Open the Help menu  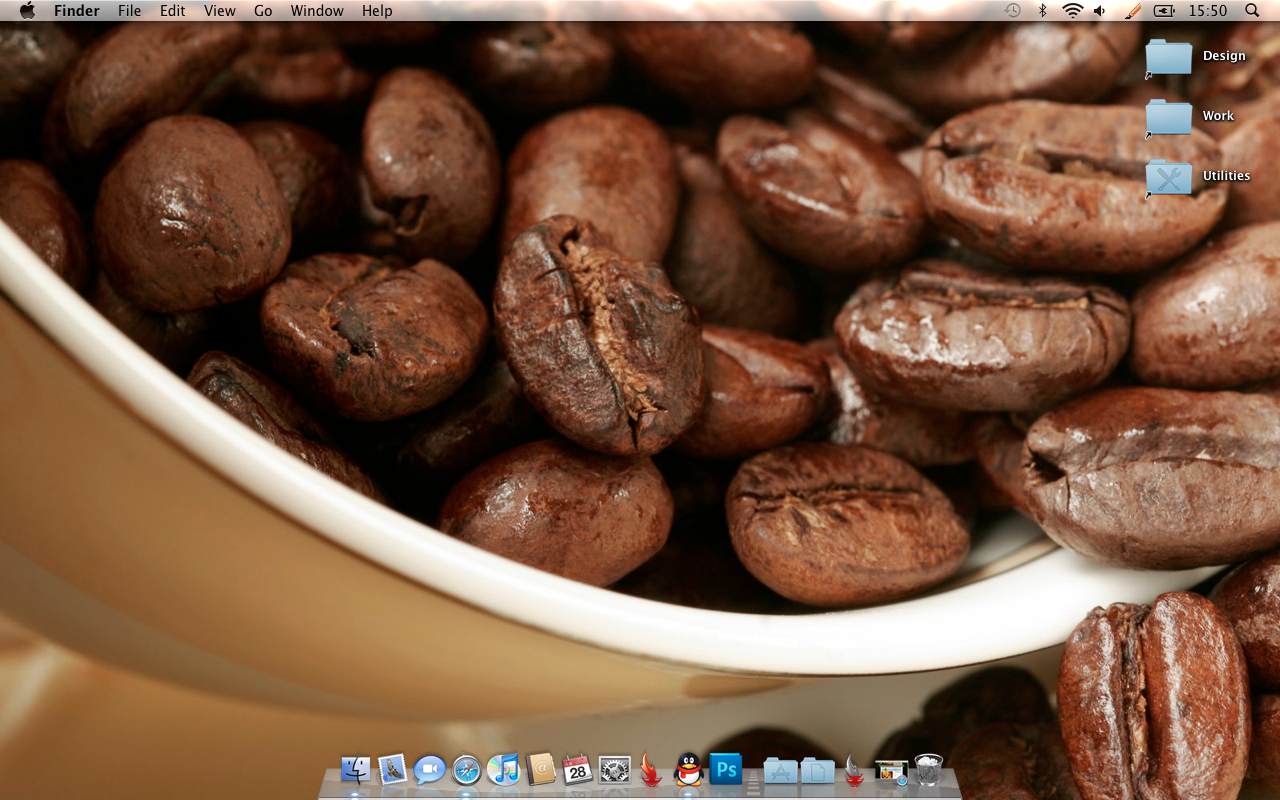(377, 11)
